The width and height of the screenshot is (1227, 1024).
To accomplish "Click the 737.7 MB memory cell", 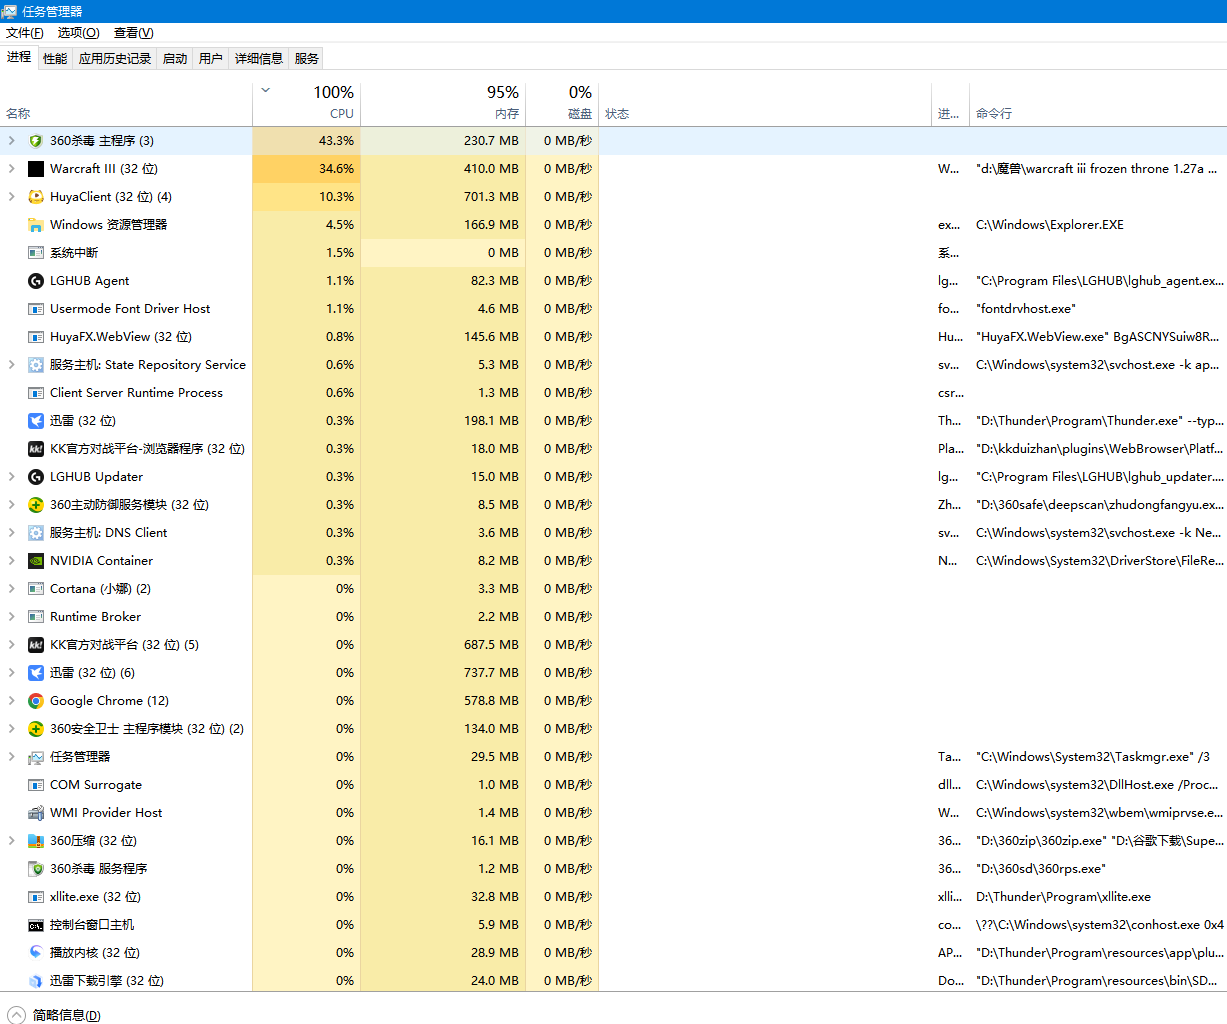I will coord(442,673).
